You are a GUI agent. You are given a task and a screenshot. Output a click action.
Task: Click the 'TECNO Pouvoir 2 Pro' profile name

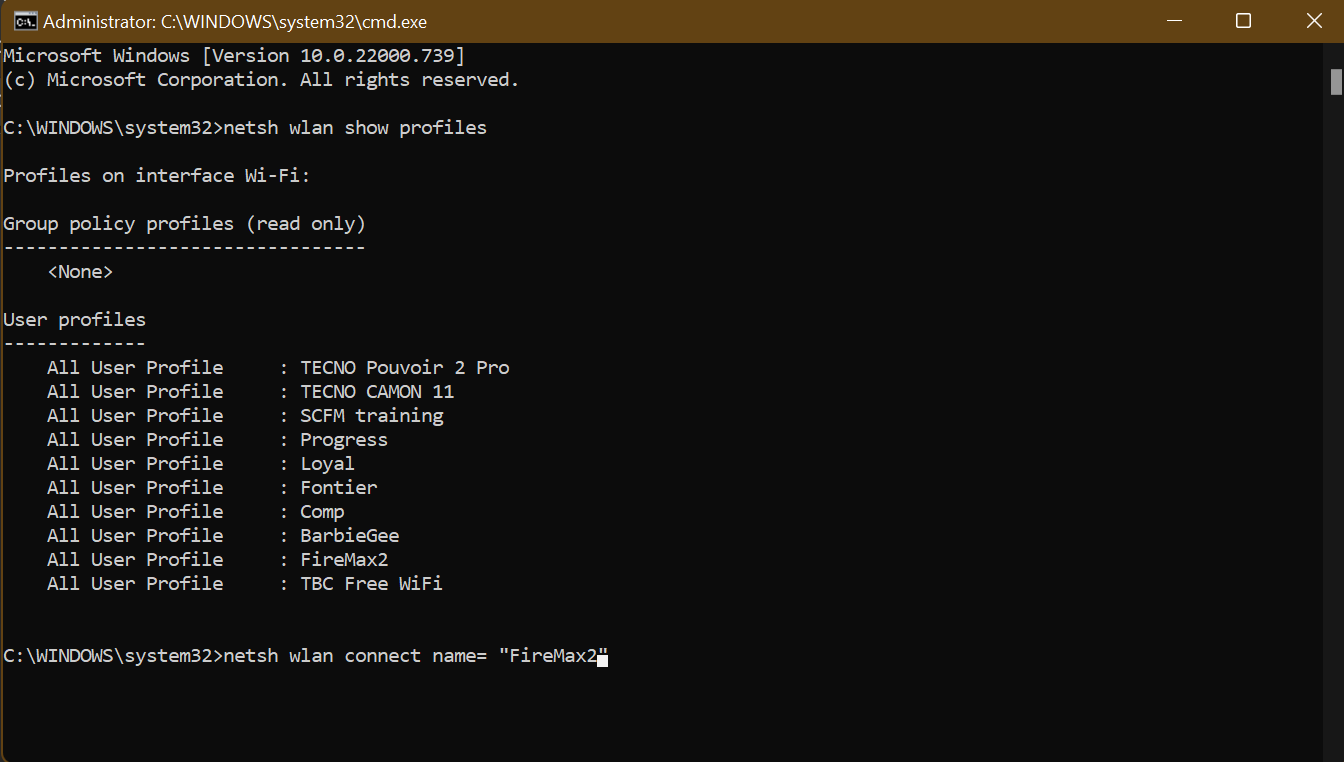click(x=404, y=368)
